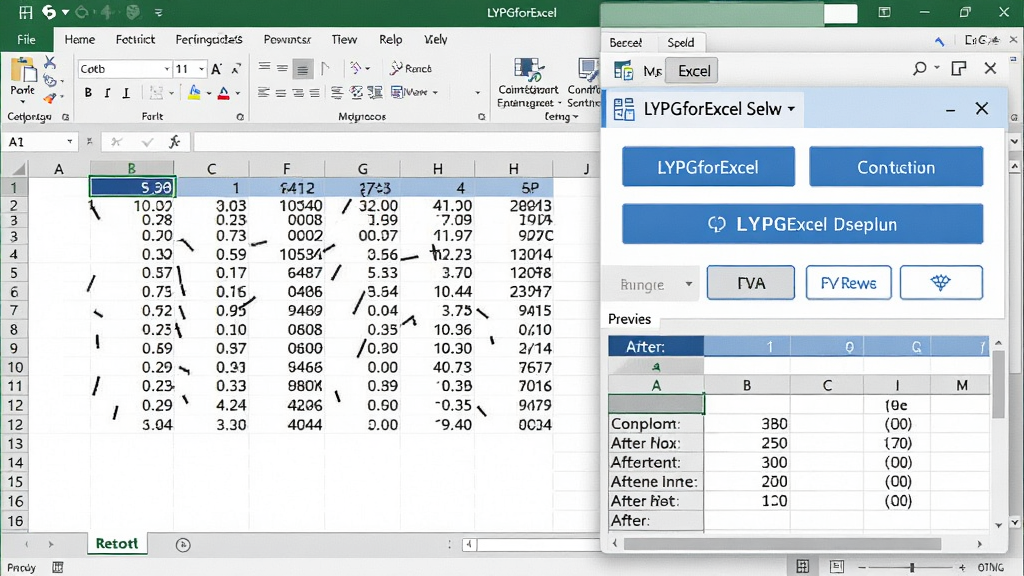Click the spreadsheet icon next to Ms label
Image resolution: width=1024 pixels, height=576 pixels.
coord(624,71)
